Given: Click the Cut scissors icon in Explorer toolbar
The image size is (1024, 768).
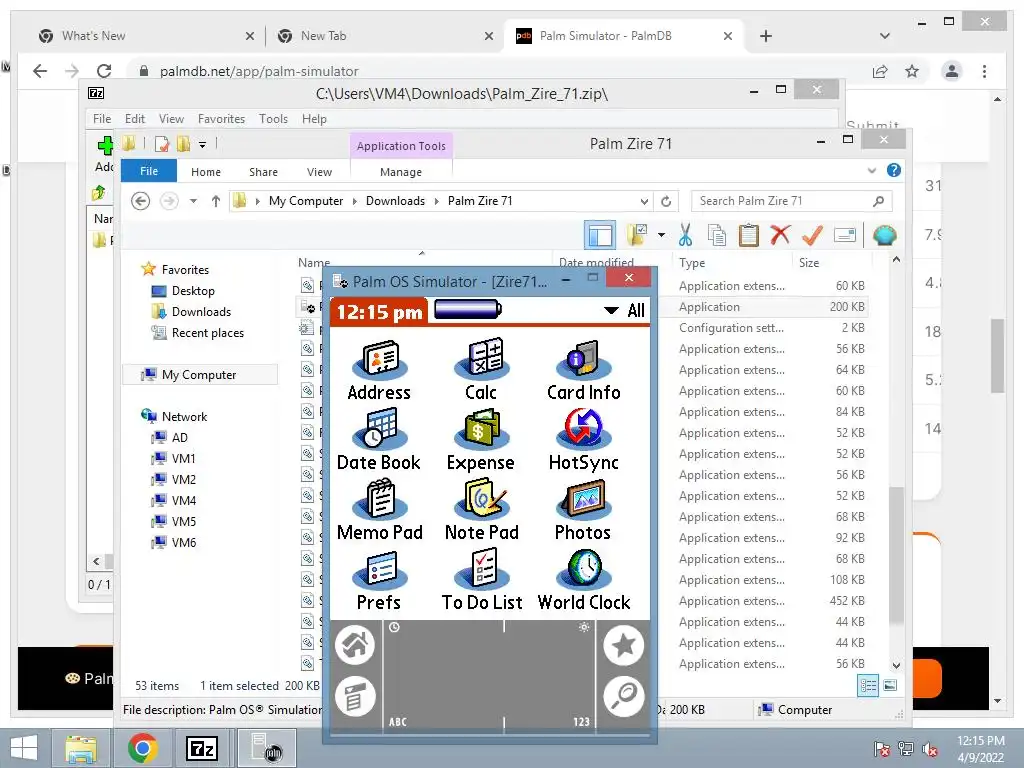Looking at the screenshot, I should click(x=685, y=235).
